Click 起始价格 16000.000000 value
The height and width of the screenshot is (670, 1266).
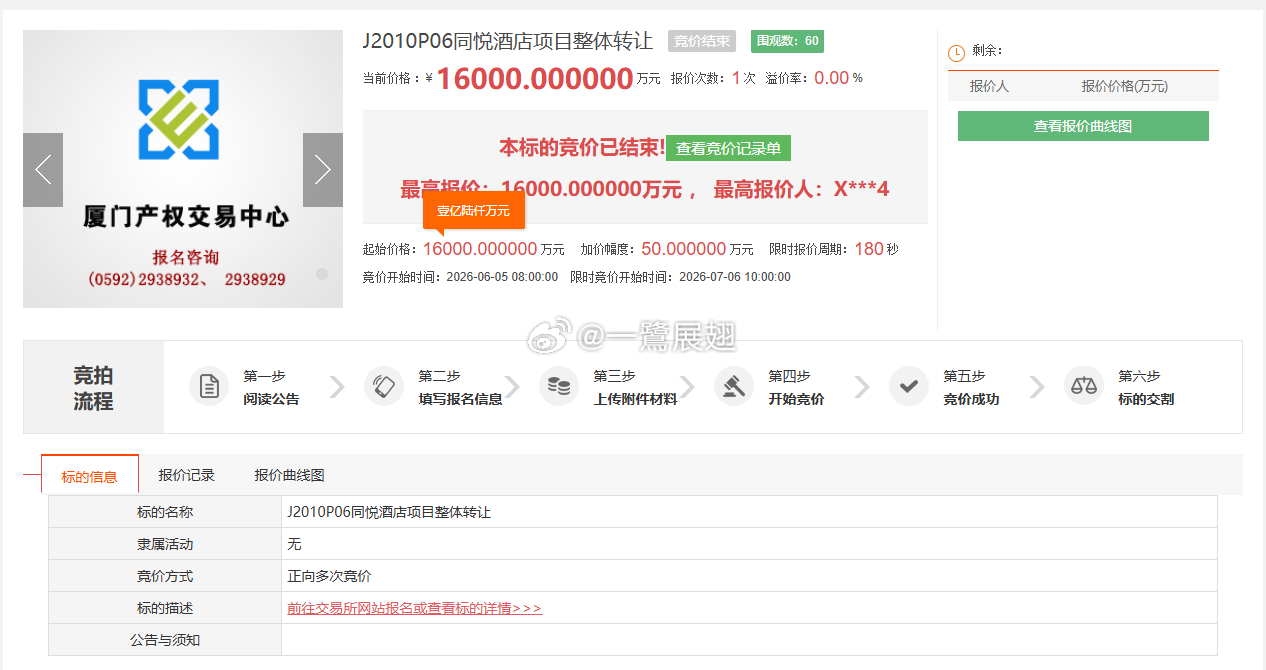pos(480,249)
